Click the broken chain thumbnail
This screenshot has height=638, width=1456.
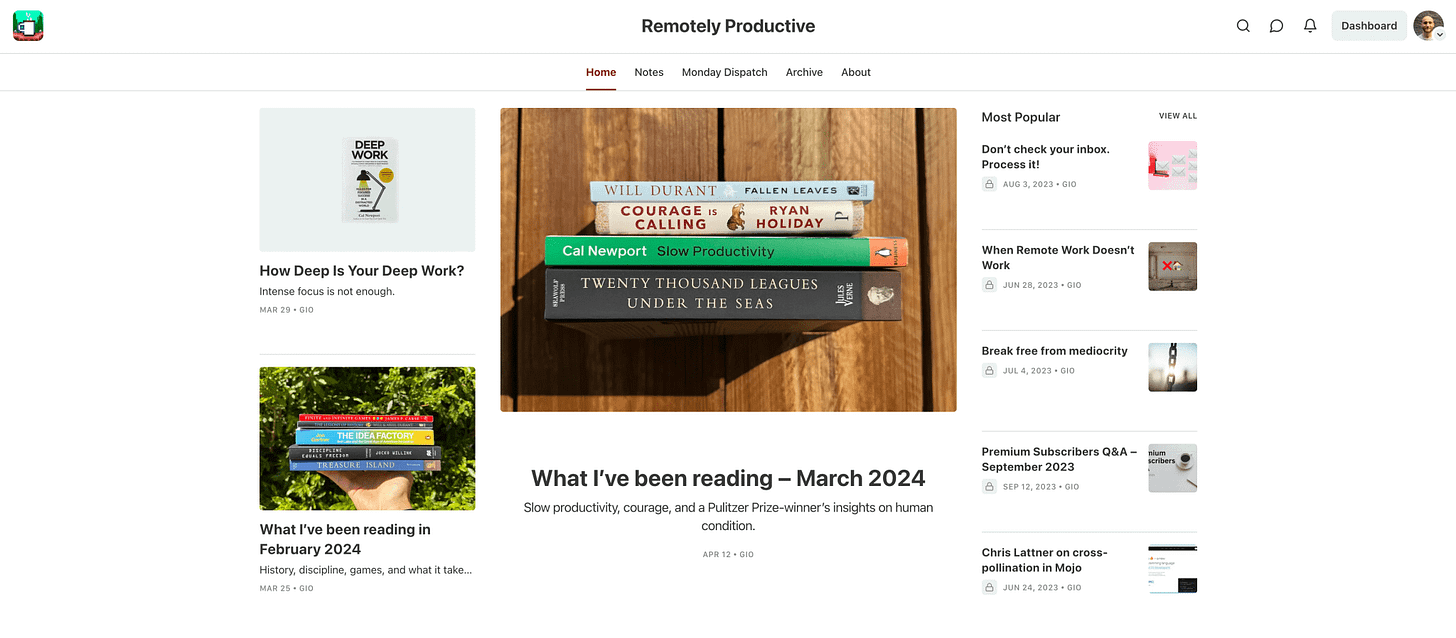[1173, 367]
